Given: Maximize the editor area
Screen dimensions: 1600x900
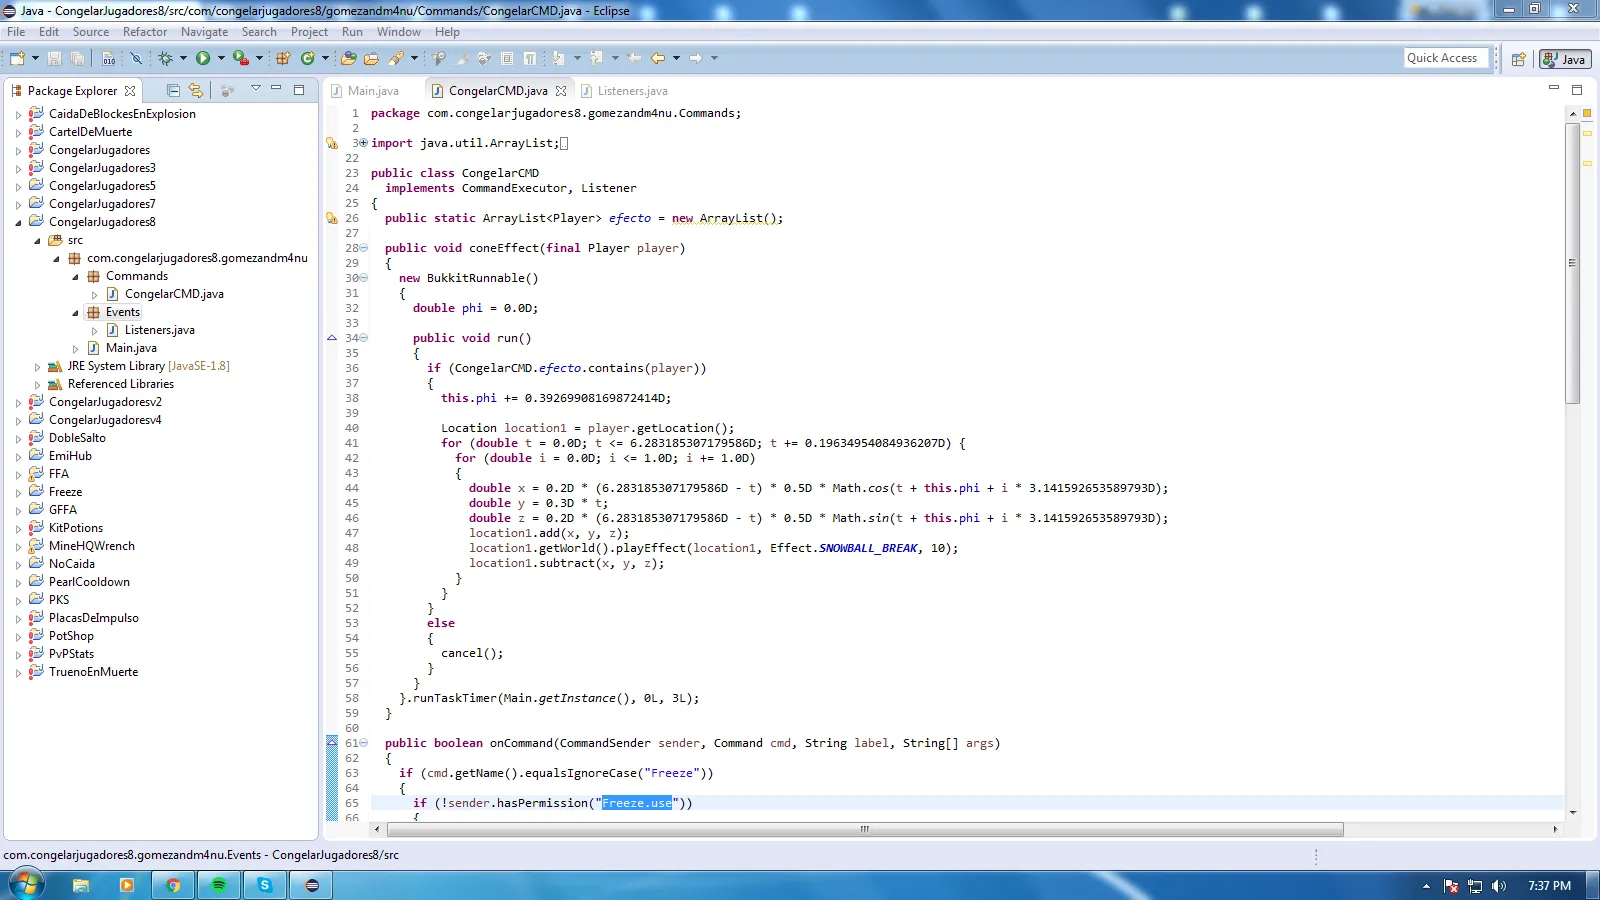Looking at the screenshot, I should click(x=1577, y=90).
